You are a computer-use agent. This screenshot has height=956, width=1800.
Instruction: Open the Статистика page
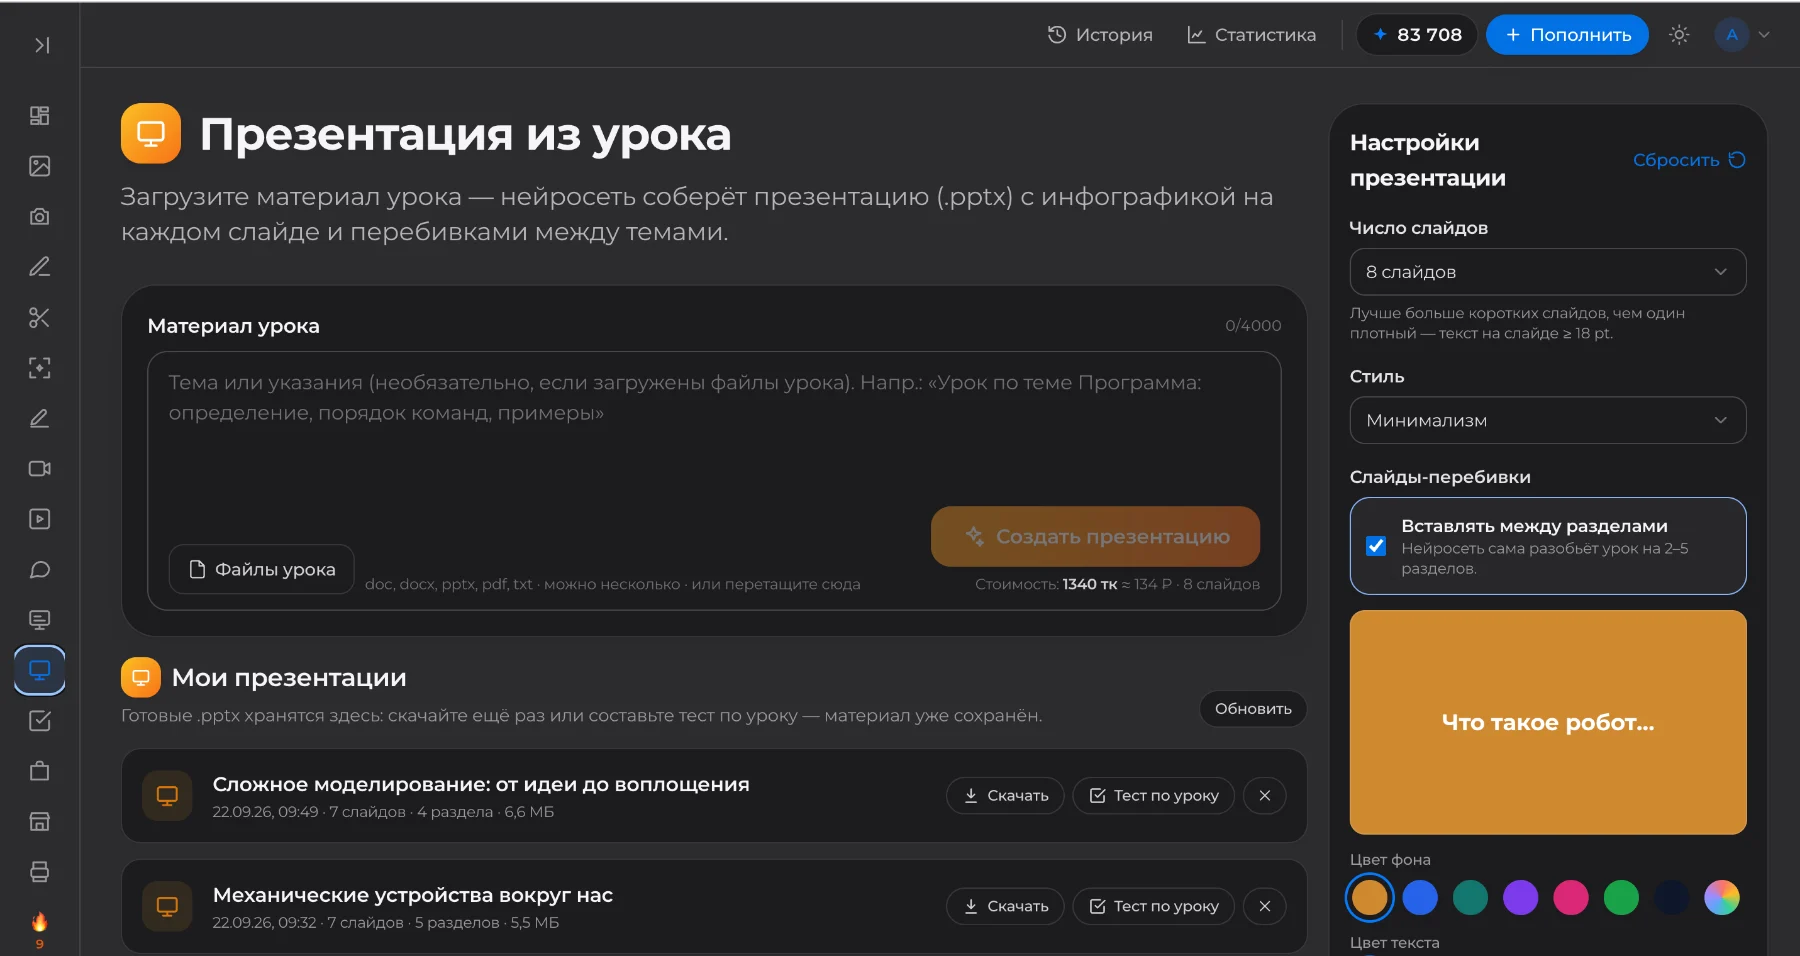1251,35
